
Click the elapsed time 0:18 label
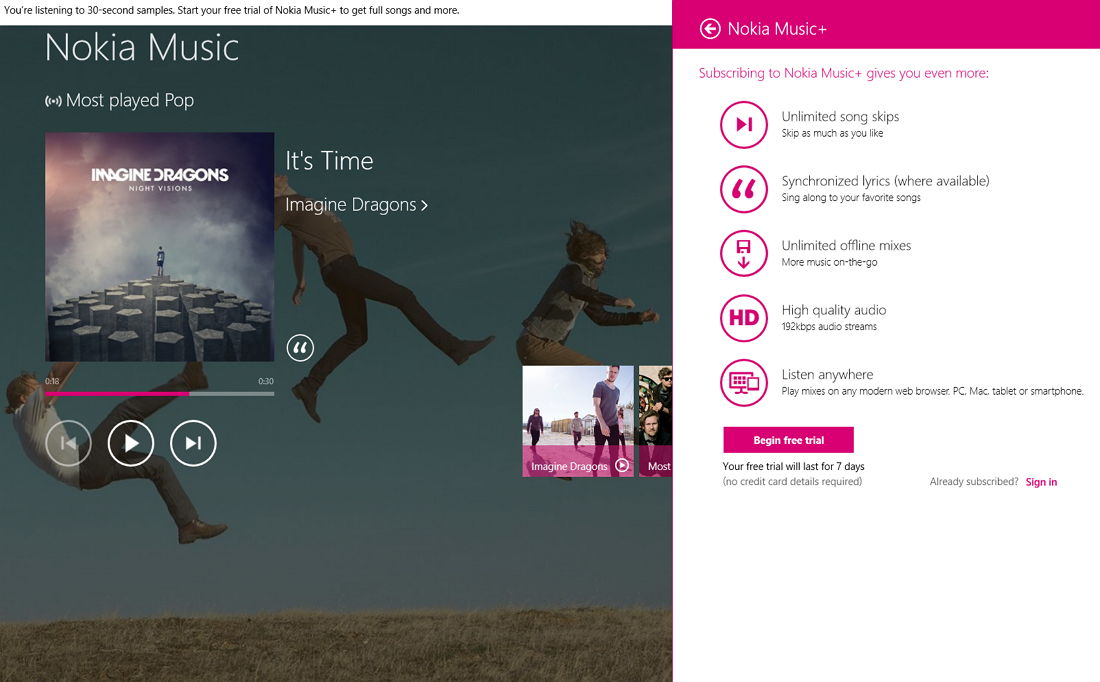coord(52,381)
